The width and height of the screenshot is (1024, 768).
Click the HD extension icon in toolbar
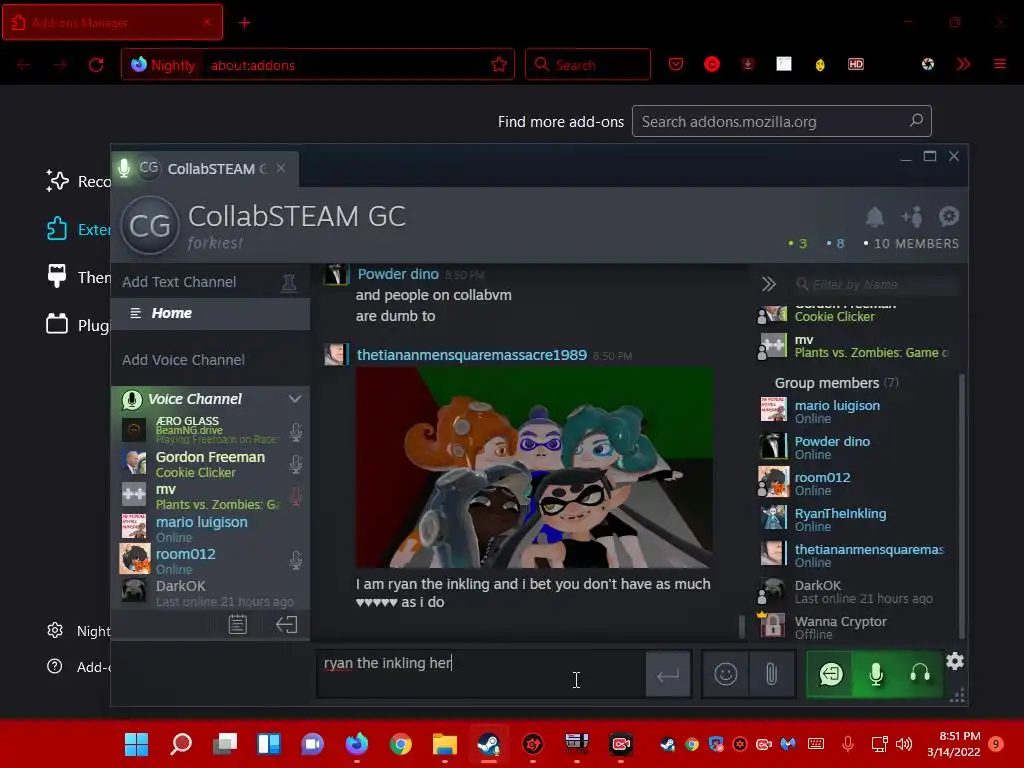[856, 64]
